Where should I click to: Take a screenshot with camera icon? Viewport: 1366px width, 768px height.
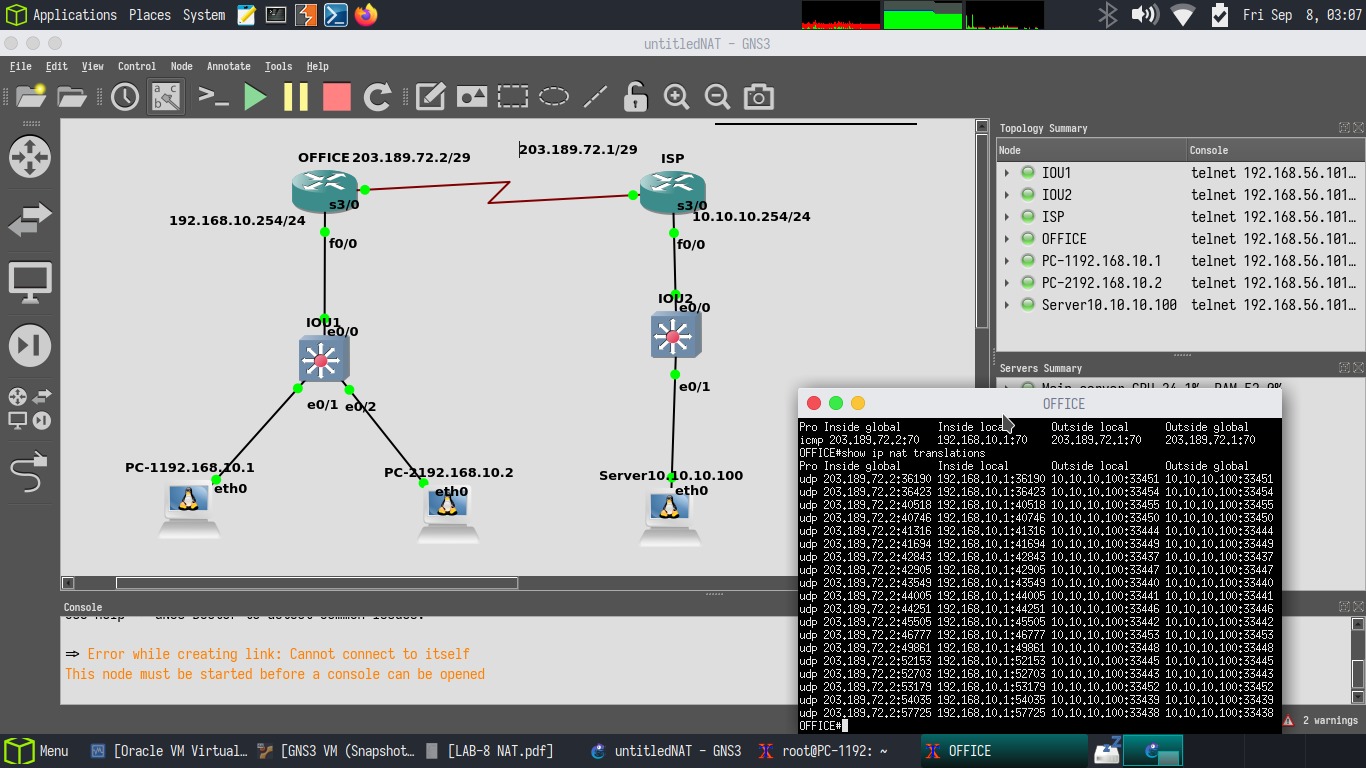[x=759, y=97]
